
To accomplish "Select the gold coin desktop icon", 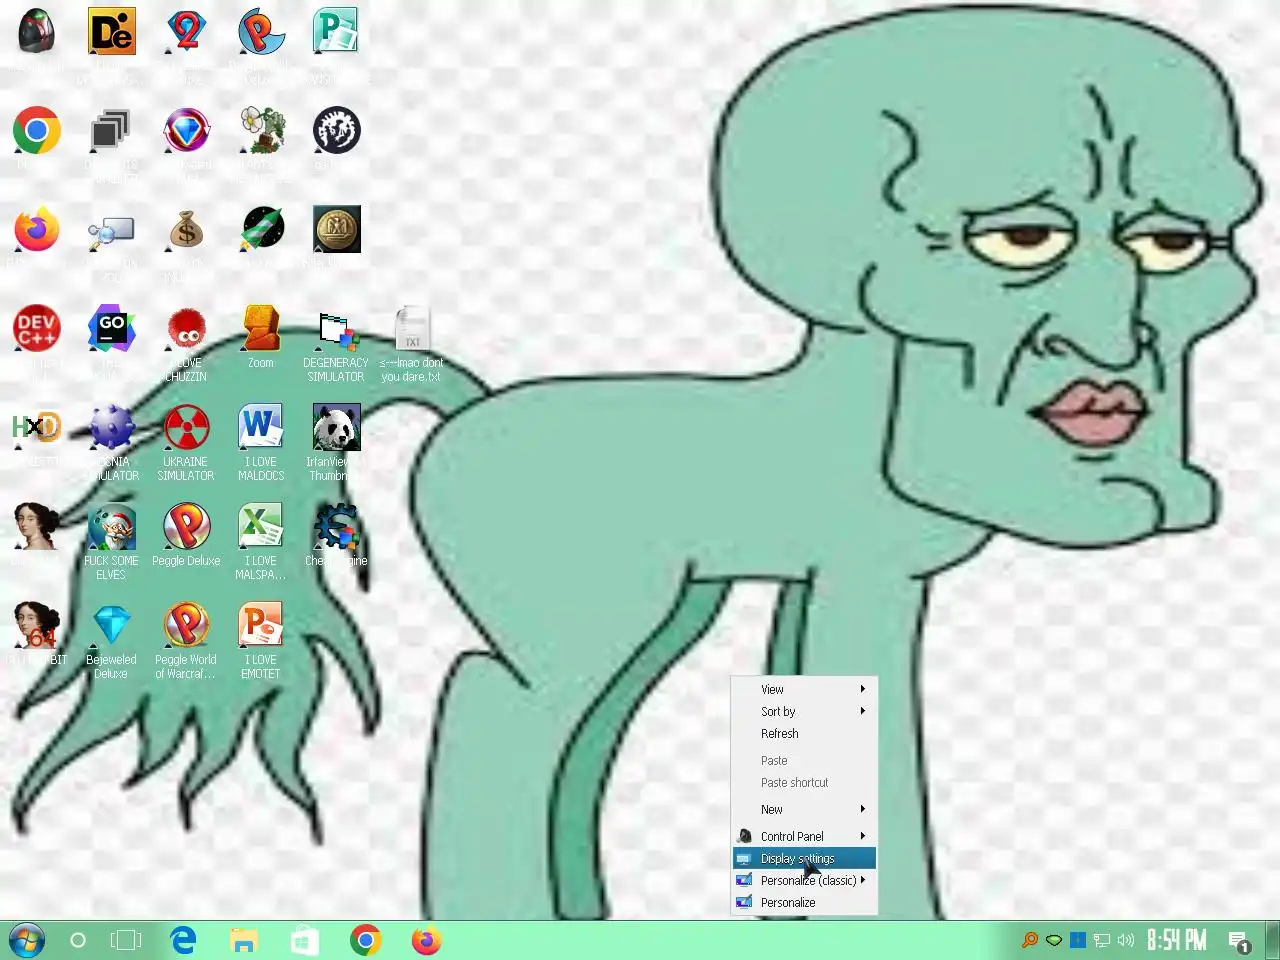I will click(x=336, y=230).
